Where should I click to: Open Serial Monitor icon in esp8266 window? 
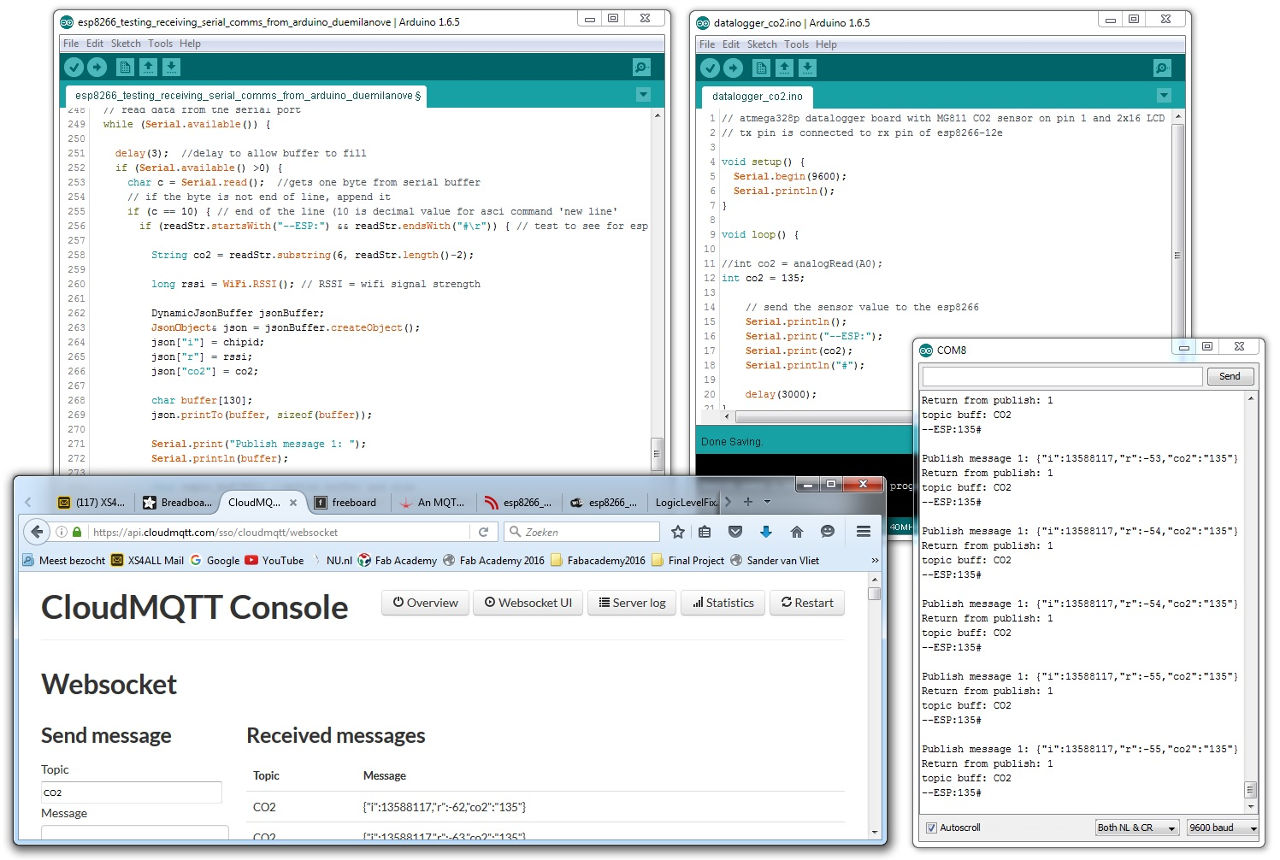(x=642, y=67)
